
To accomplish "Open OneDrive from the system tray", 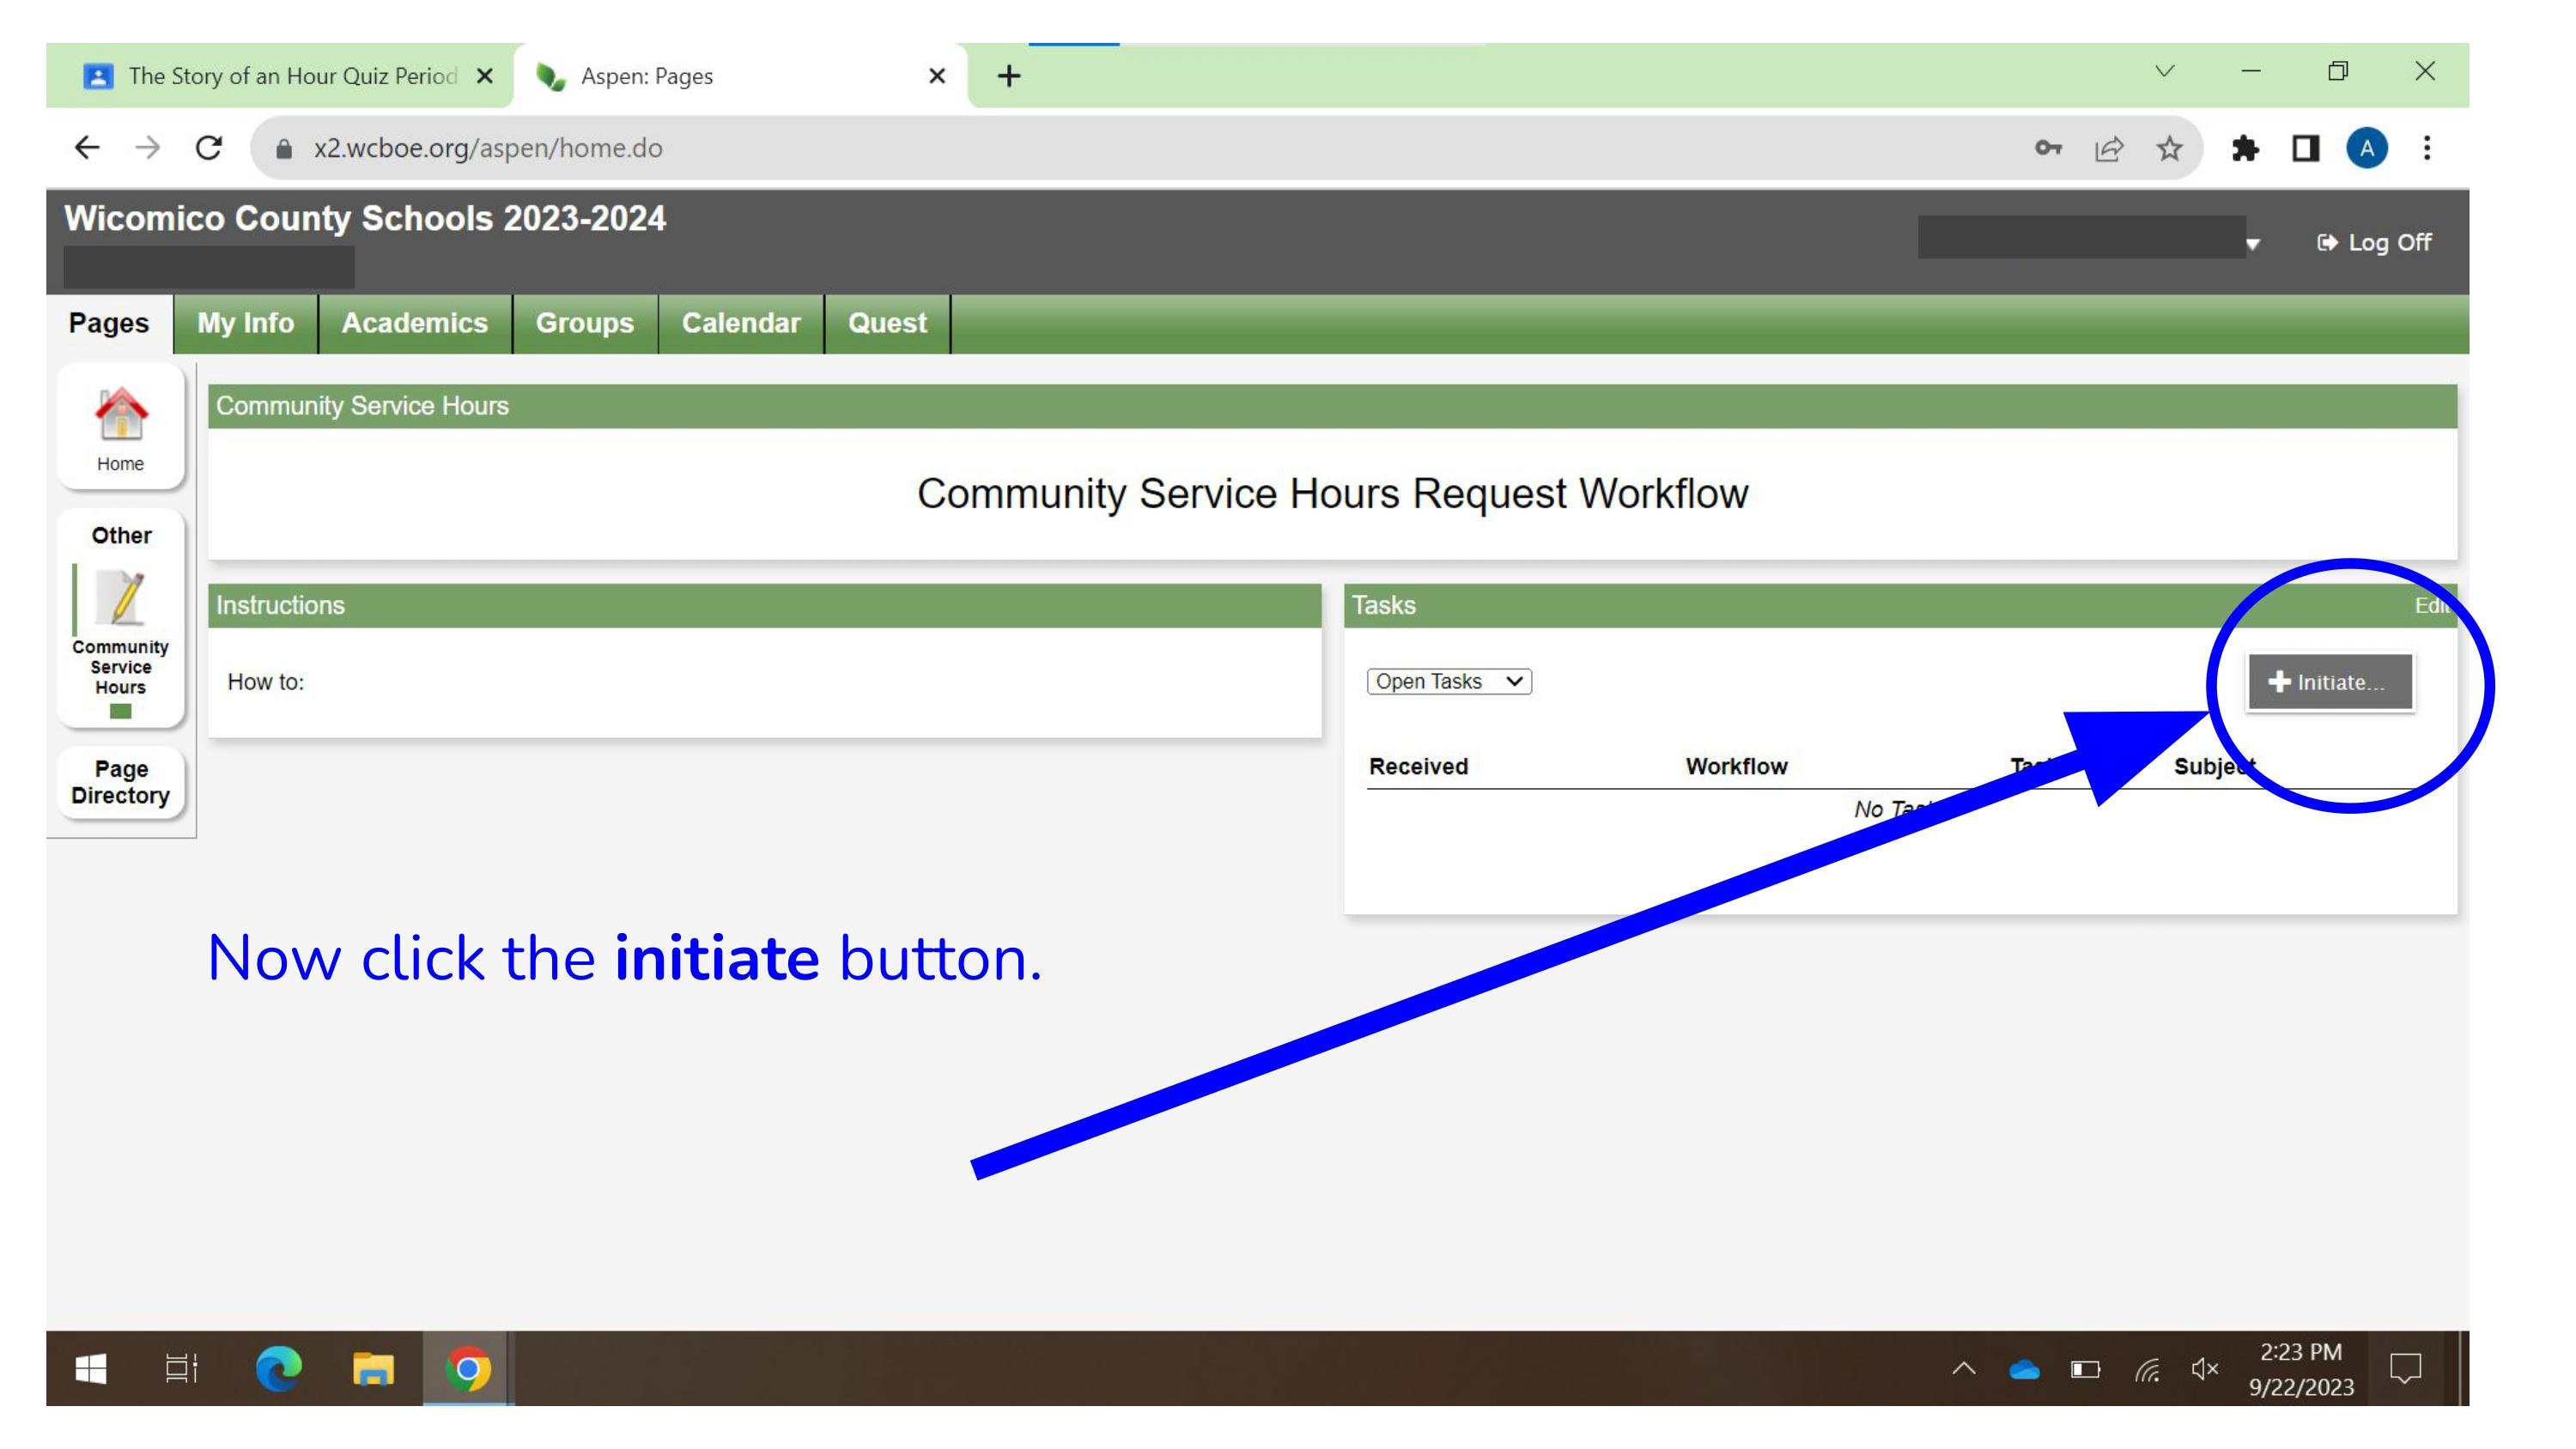I will pyautogui.click(x=2023, y=1371).
